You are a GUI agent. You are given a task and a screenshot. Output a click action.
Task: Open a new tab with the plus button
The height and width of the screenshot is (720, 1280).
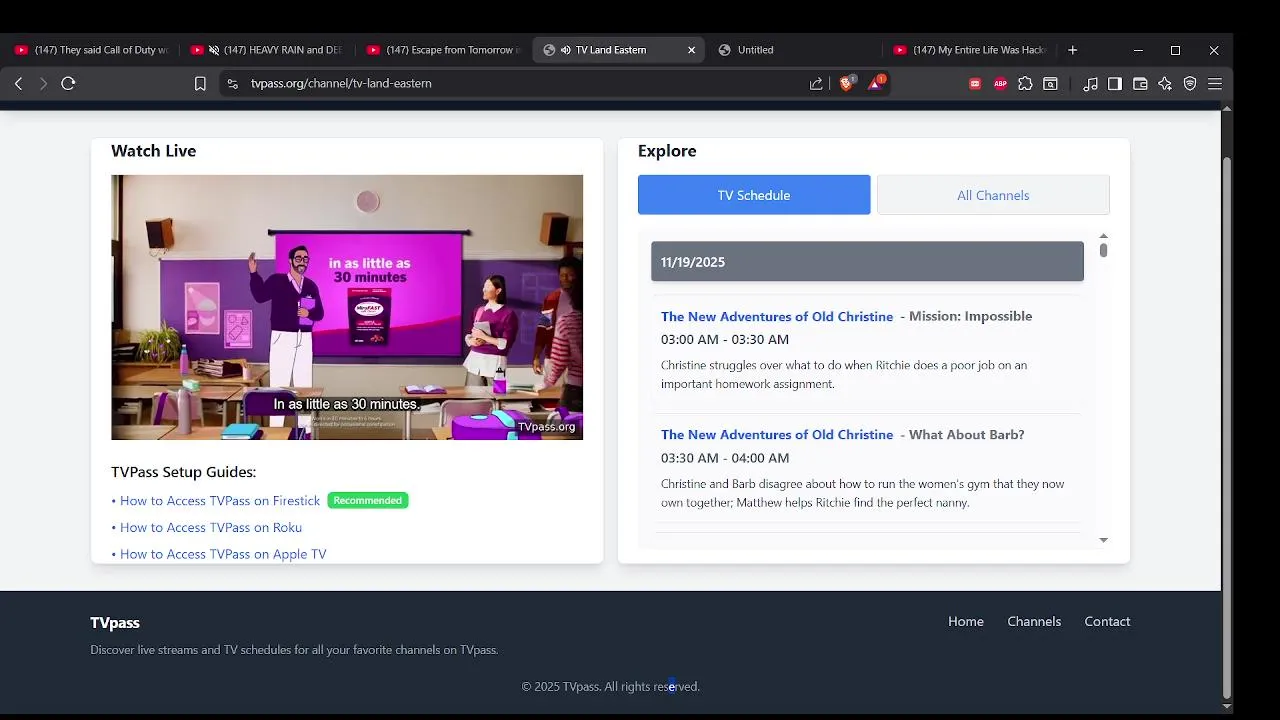(x=1072, y=50)
